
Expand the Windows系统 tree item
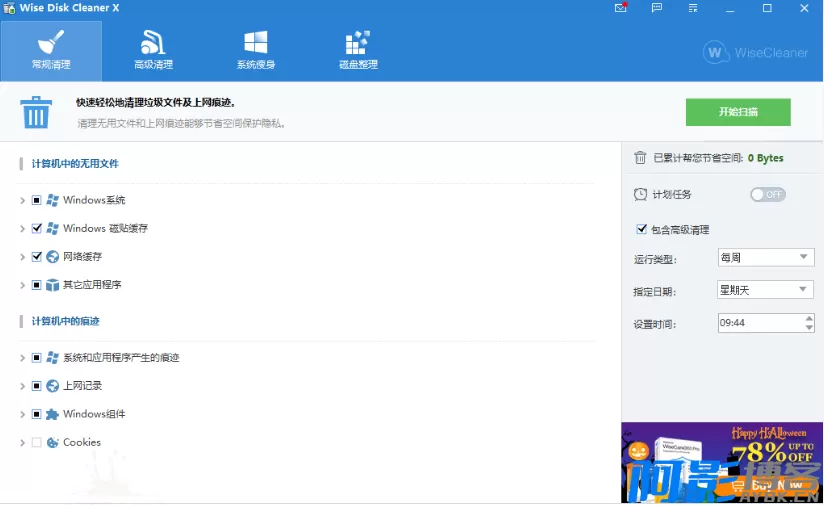(22, 201)
